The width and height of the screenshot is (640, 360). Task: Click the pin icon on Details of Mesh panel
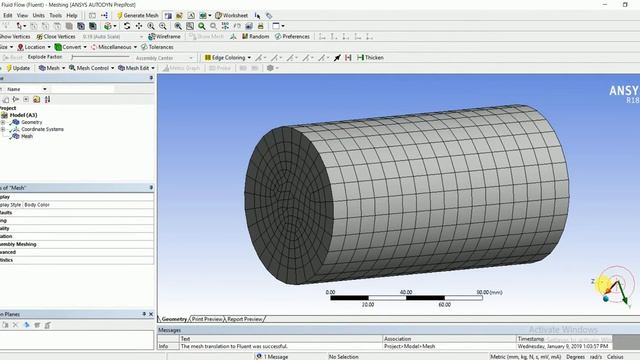151,187
